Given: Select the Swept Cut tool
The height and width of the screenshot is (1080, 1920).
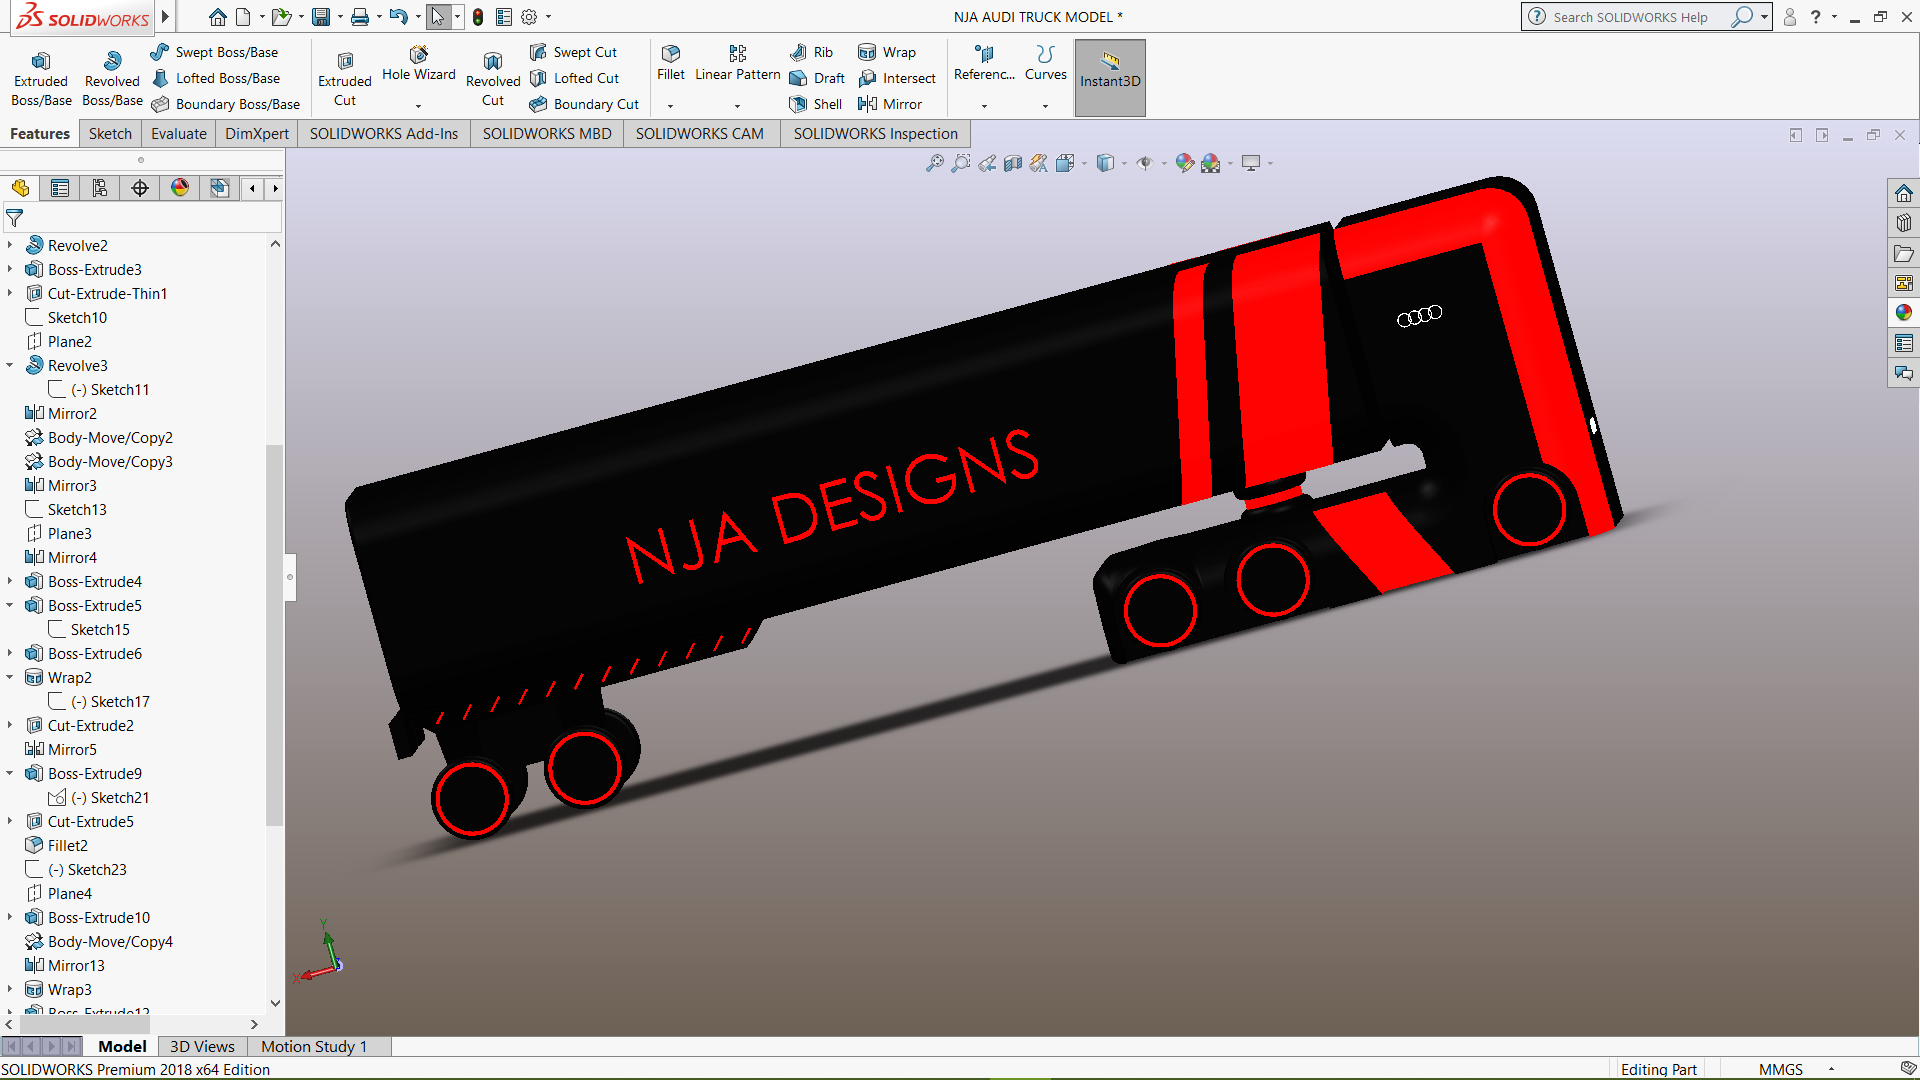Looking at the screenshot, I should (x=574, y=52).
